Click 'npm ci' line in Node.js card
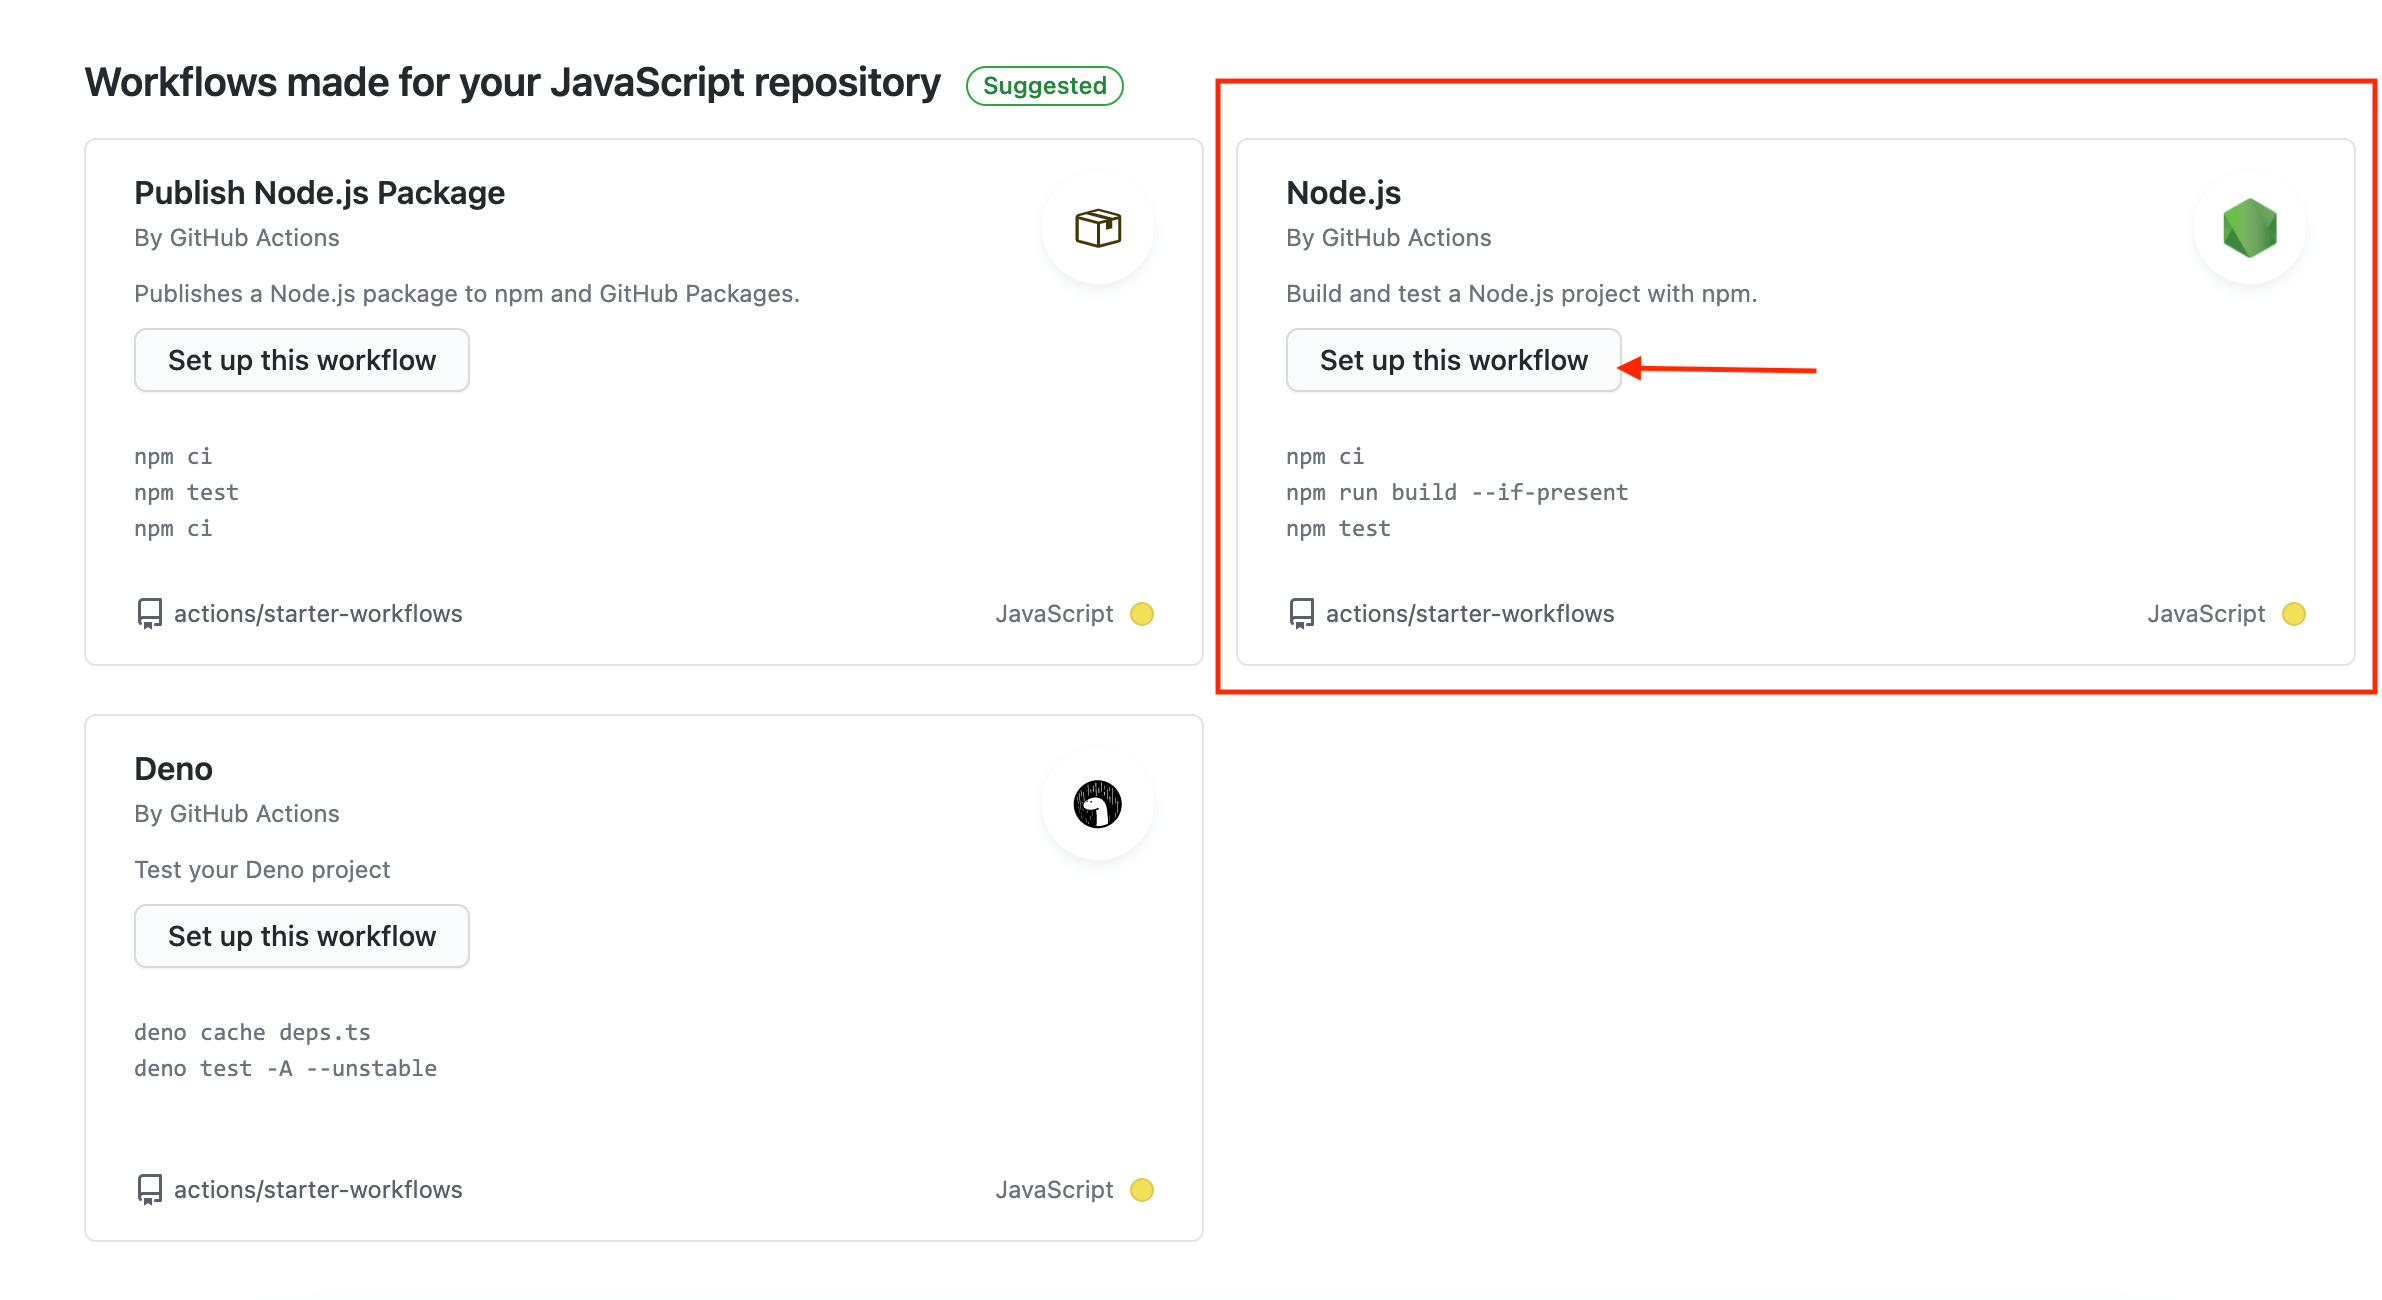Screen dimensions: 2382x1300 tap(1325, 457)
